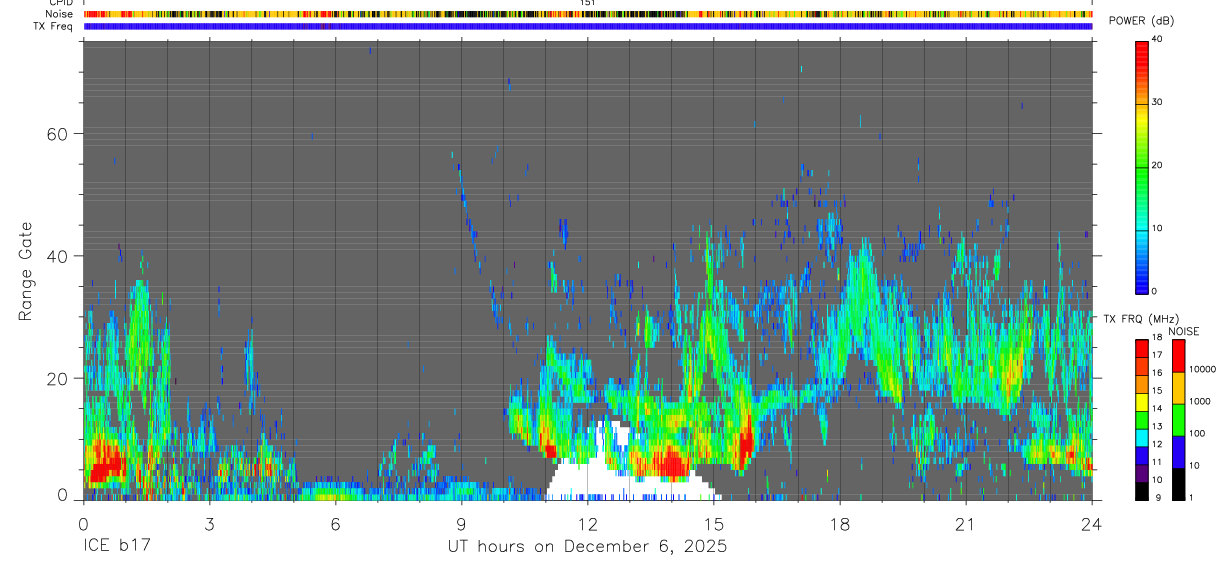
Task: Click the black segment of NOISE legend
Action: point(1178,484)
